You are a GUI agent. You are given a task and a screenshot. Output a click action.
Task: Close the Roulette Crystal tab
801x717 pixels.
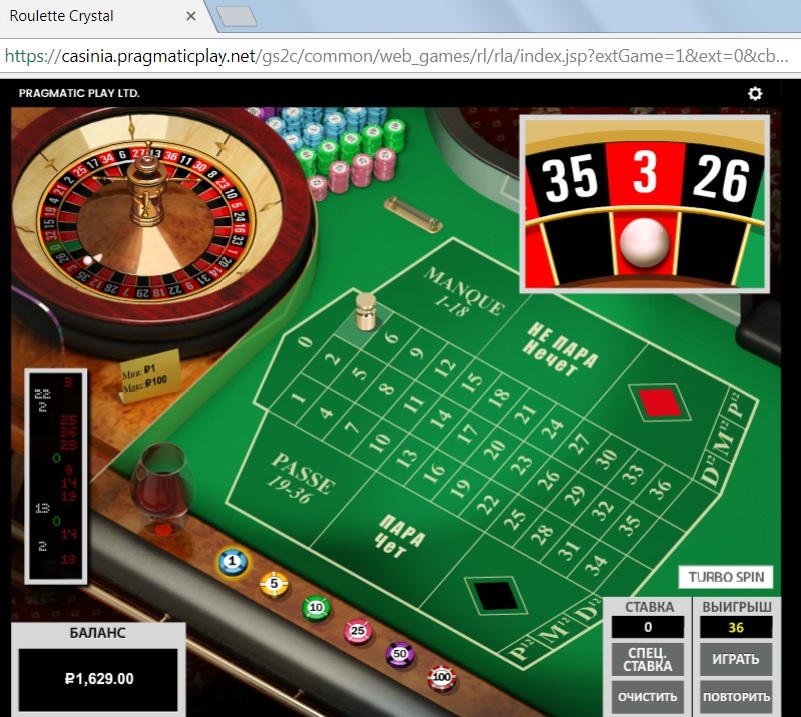pos(191,16)
